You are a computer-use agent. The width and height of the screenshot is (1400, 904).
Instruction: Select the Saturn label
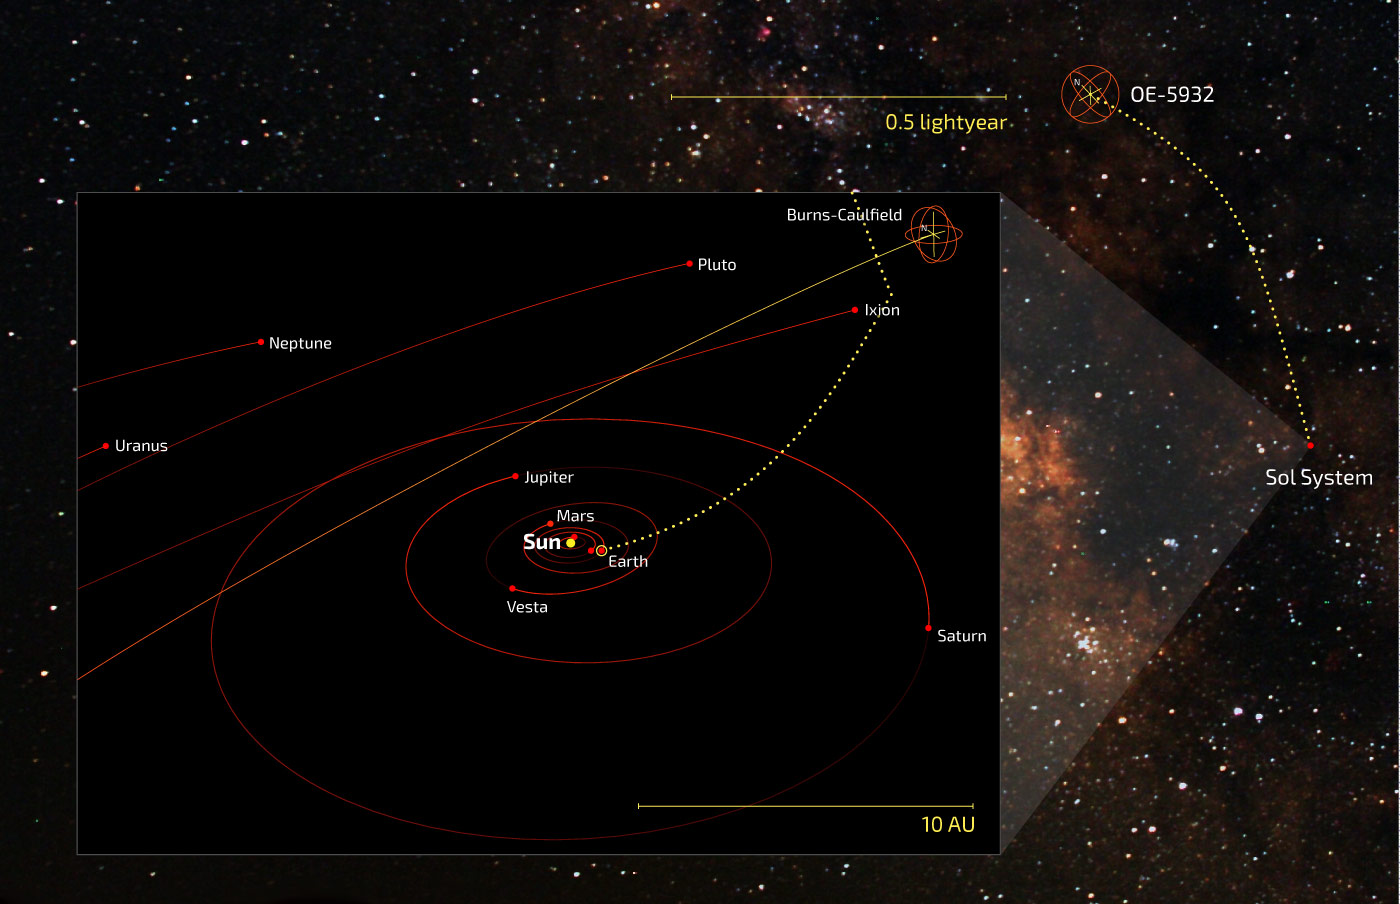pyautogui.click(x=962, y=636)
